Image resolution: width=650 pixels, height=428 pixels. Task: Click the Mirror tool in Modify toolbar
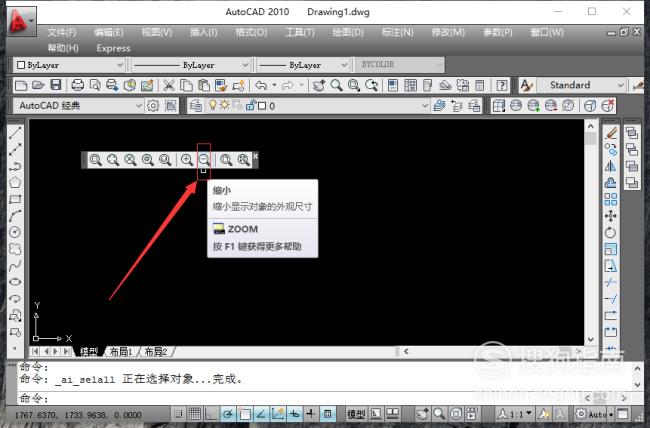click(611, 166)
